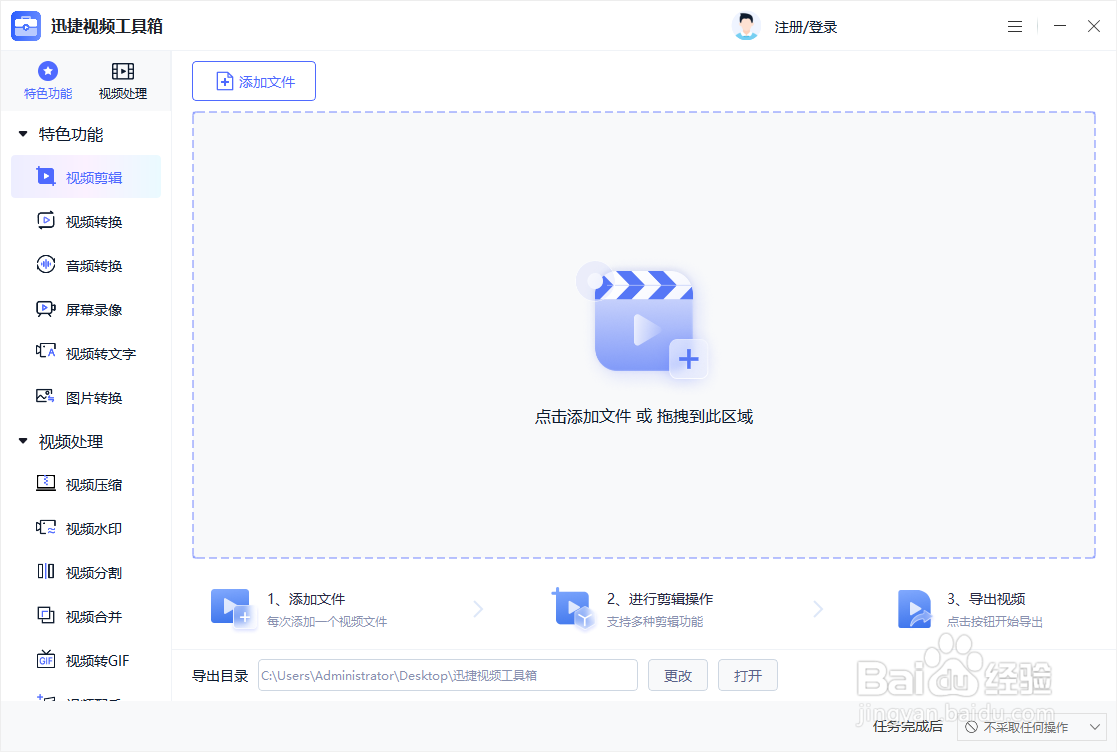Click the 视频转GIF icon
The image size is (1117, 752).
click(x=46, y=659)
